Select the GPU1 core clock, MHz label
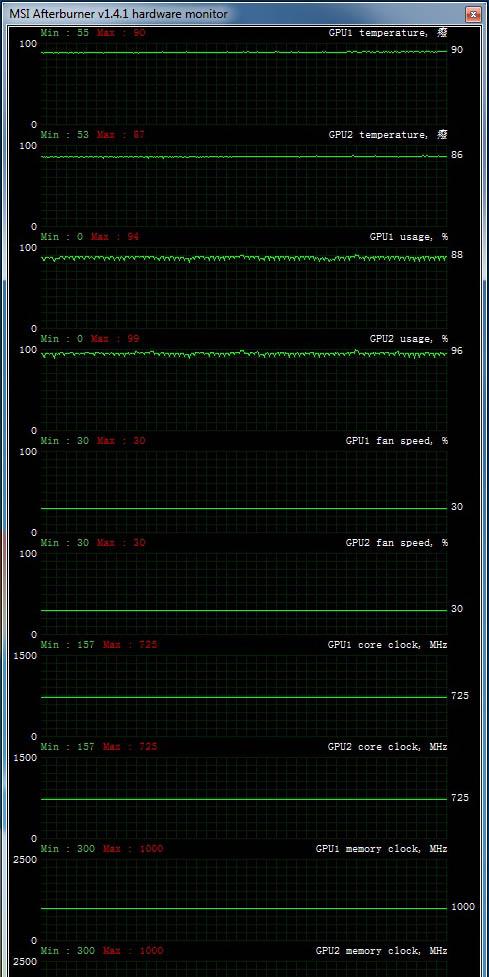 pyautogui.click(x=387, y=645)
